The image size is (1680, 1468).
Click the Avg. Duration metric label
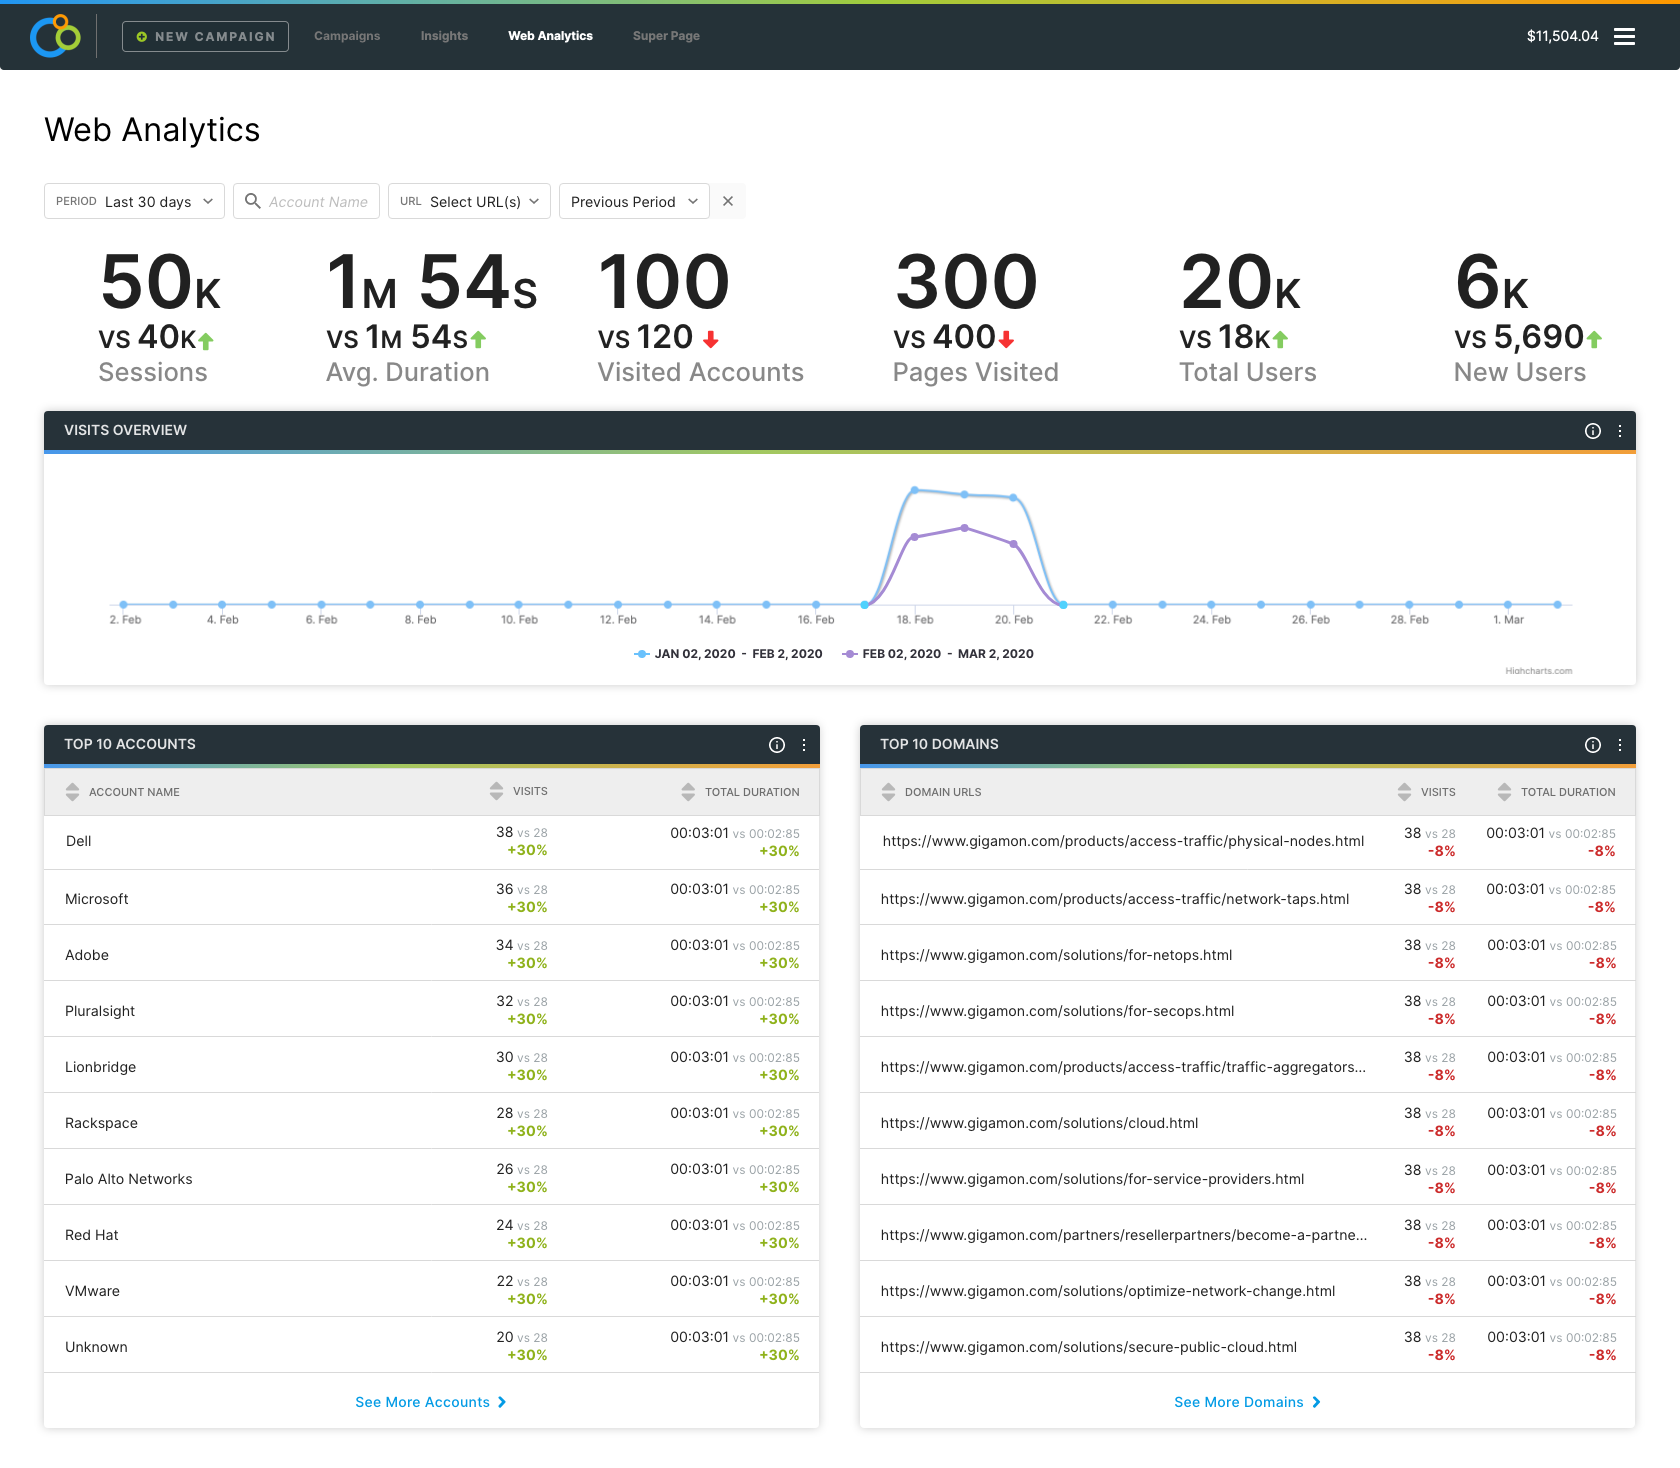point(408,372)
